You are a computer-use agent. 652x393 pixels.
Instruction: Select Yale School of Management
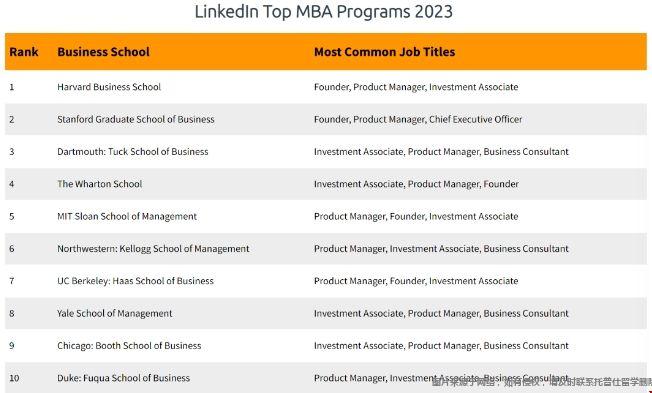[x=114, y=314]
